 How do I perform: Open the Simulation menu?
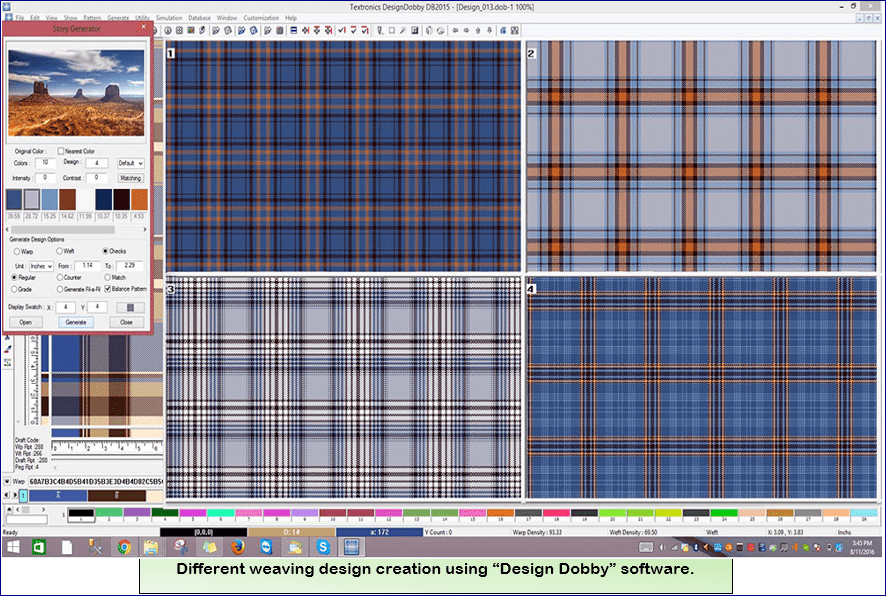tap(169, 18)
